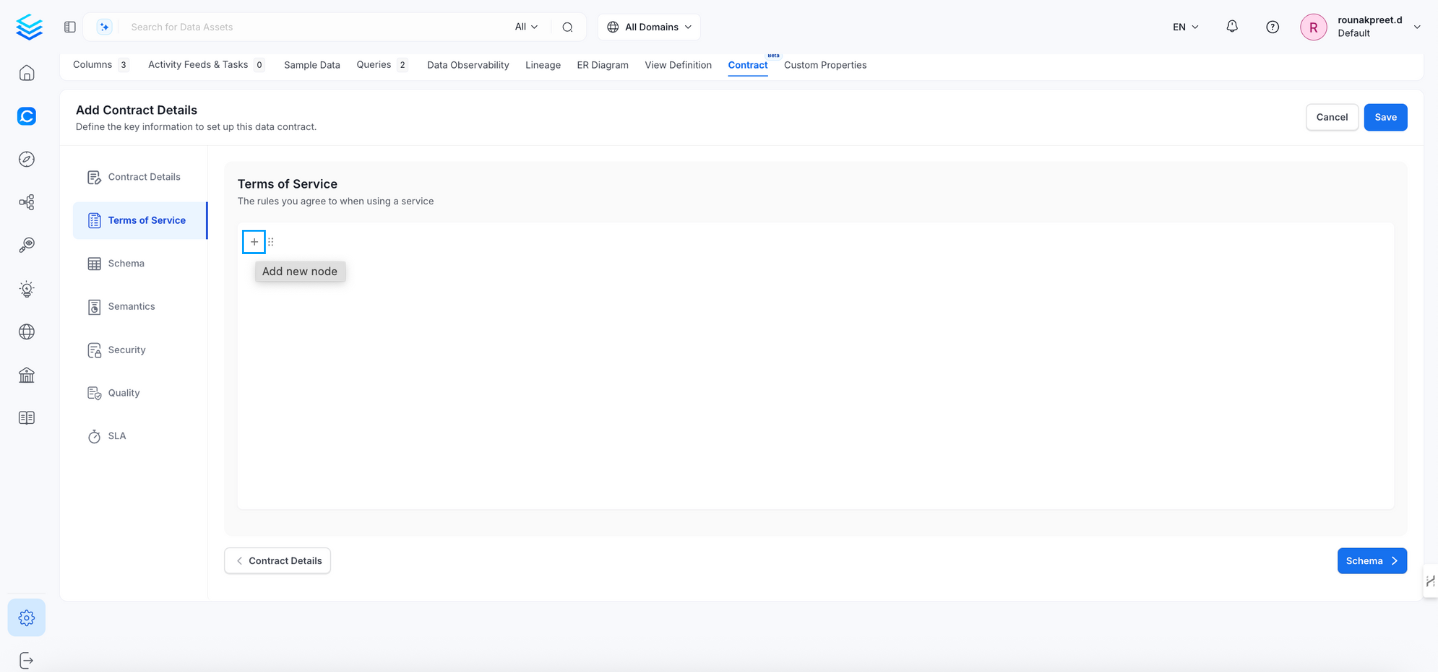Expand the All Domains dropdown
The height and width of the screenshot is (672, 1438).
pyautogui.click(x=649, y=27)
